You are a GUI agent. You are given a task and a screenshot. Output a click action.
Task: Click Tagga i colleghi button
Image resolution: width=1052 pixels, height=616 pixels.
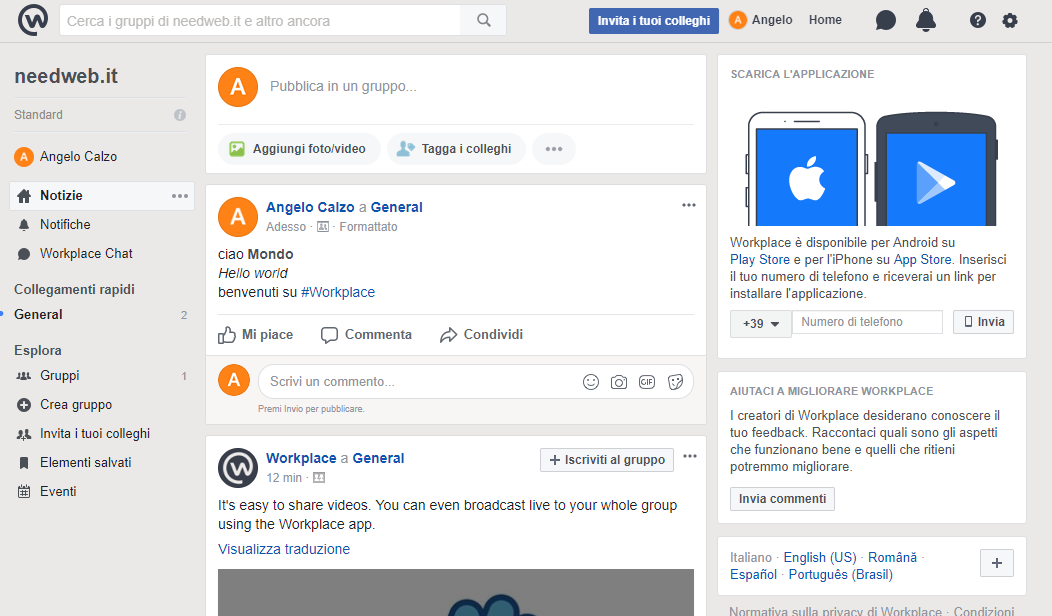coord(456,149)
